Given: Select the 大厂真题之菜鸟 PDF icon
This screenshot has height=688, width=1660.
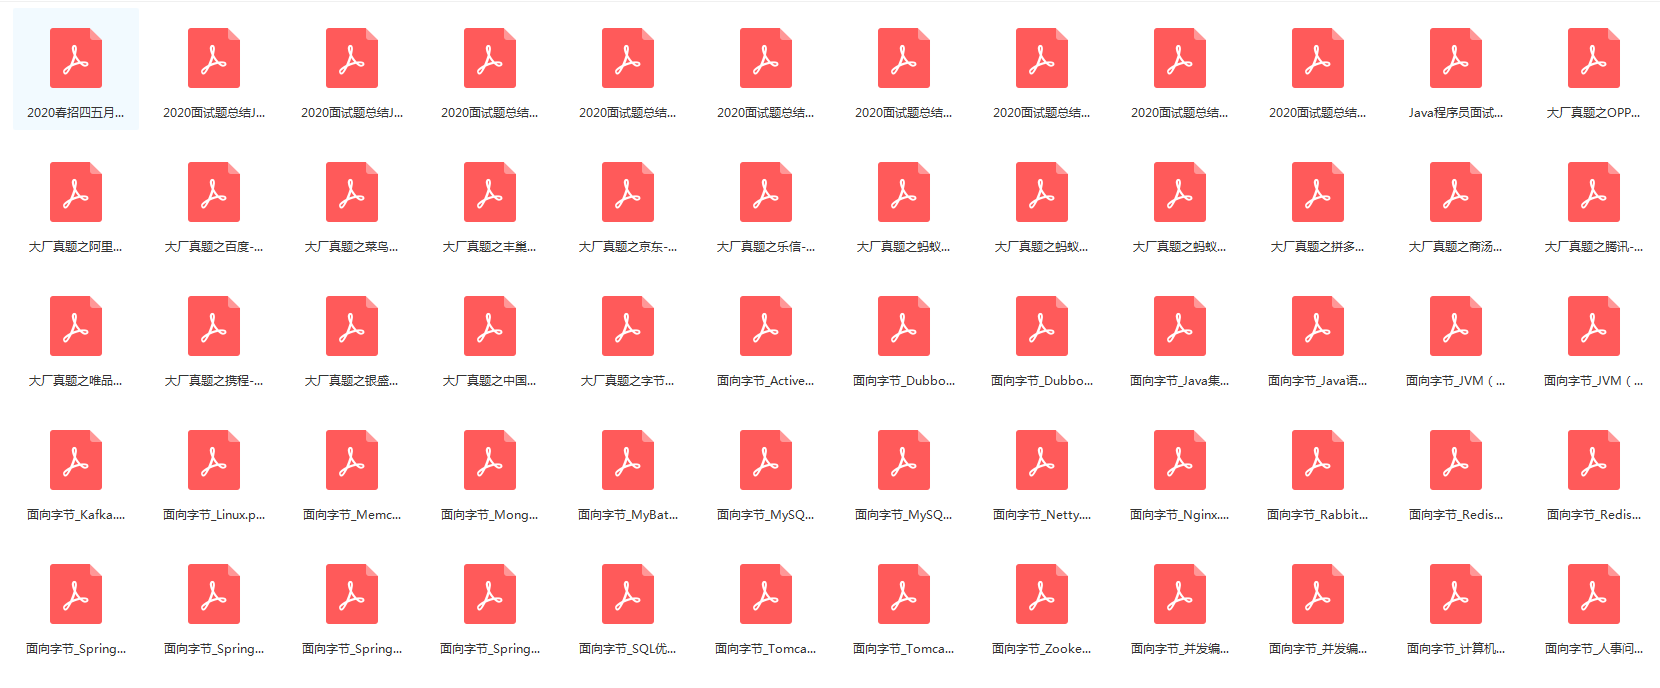Looking at the screenshot, I should pos(352,192).
